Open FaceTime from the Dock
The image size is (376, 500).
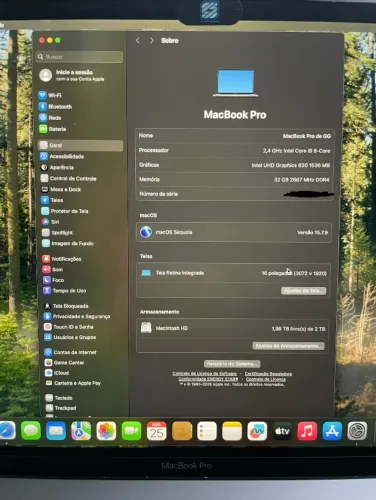click(131, 431)
